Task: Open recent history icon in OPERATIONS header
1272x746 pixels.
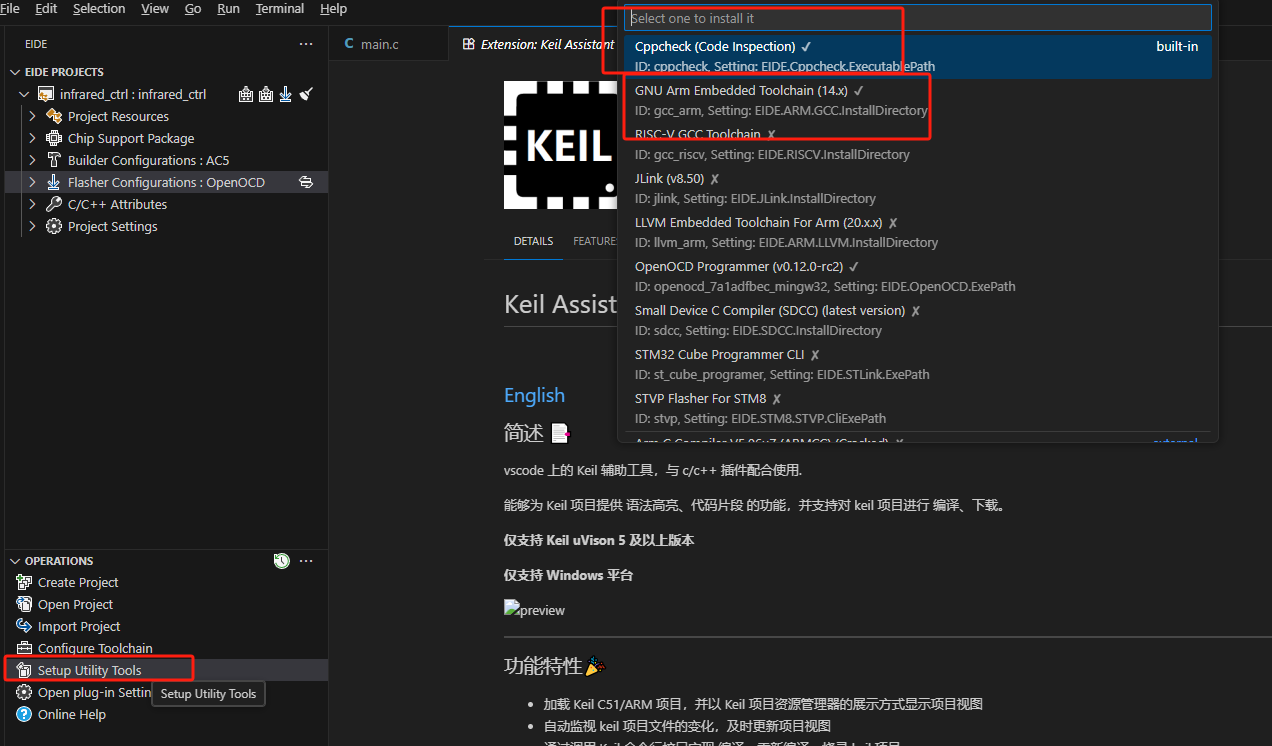Action: 281,561
